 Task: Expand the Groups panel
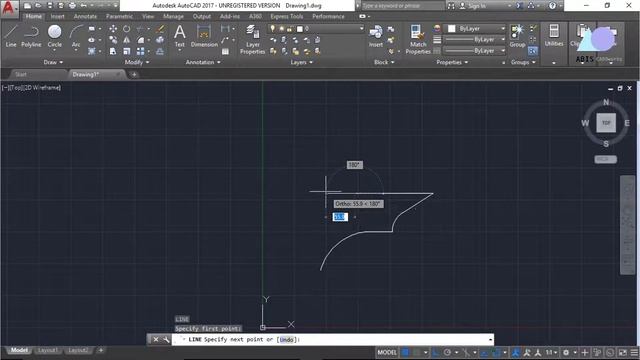pos(523,62)
